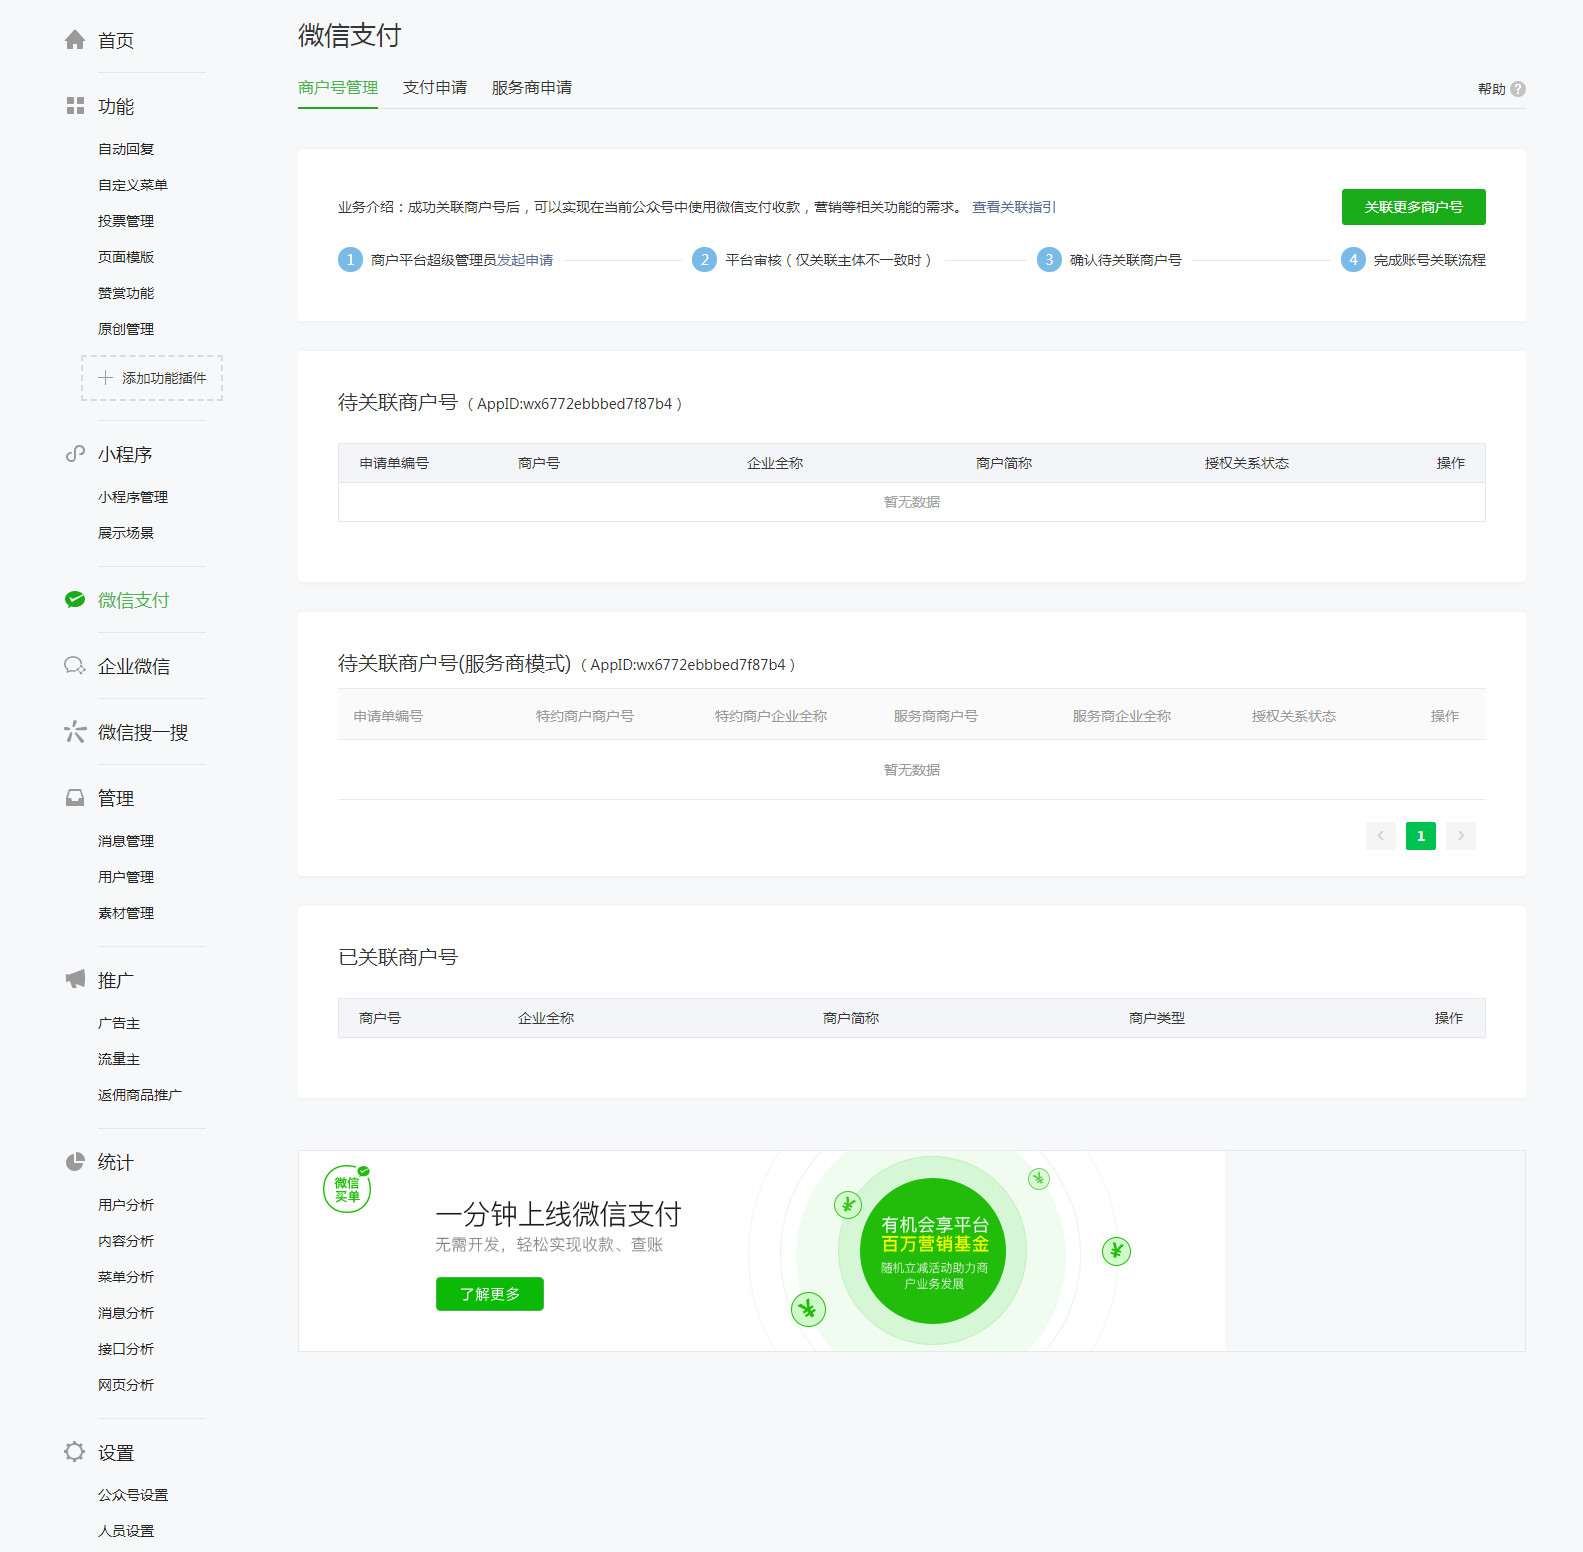Open 流量主 in the sidebar

[119, 1059]
